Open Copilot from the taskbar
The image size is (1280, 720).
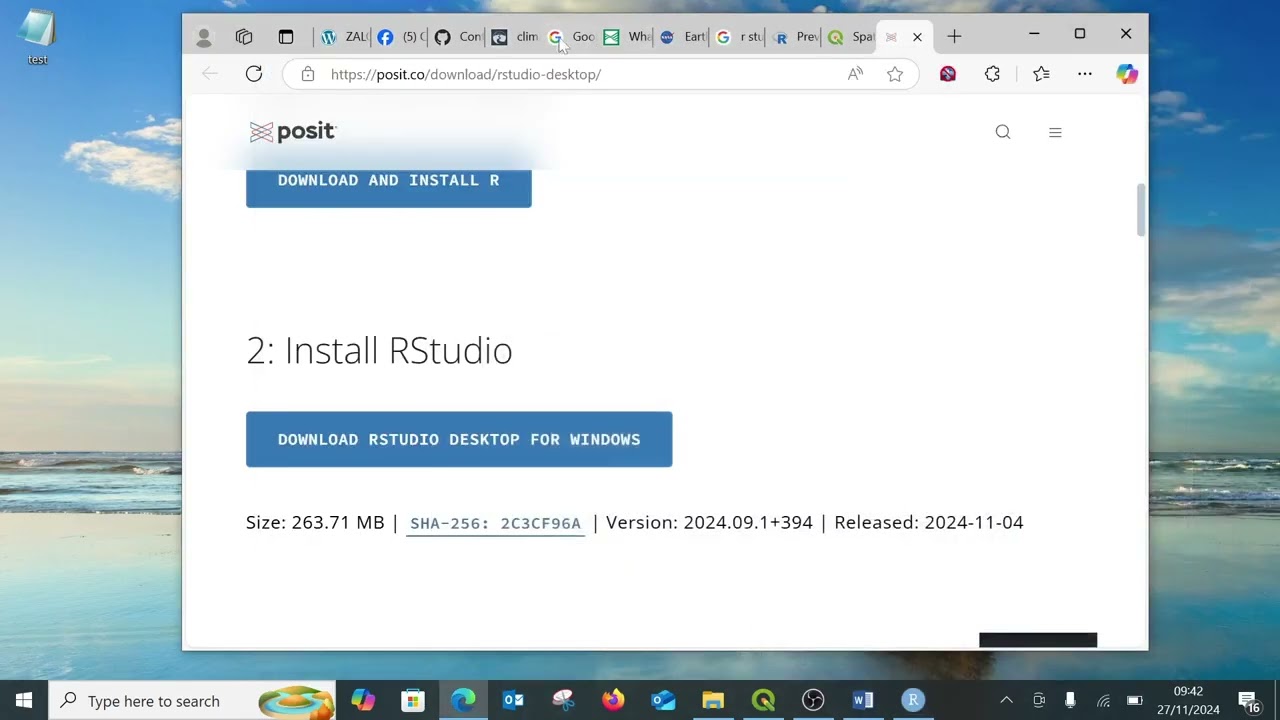click(x=363, y=700)
